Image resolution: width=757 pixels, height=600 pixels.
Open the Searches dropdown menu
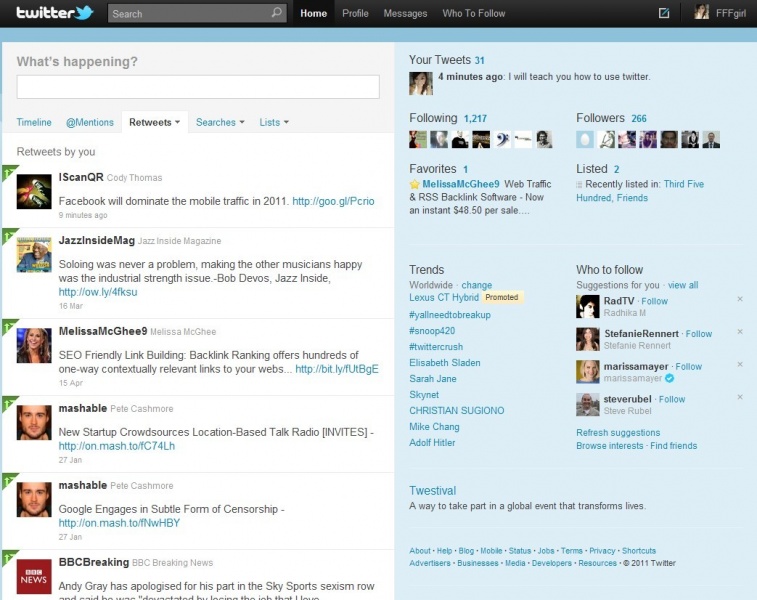tap(220, 123)
